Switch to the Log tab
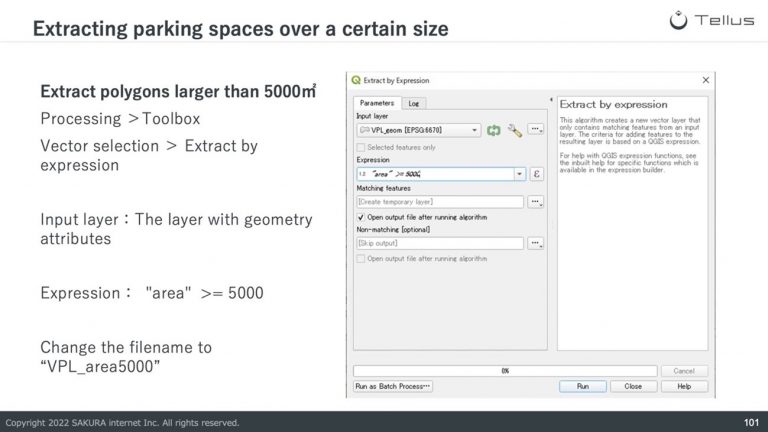This screenshot has height=432, width=768. pos(414,103)
